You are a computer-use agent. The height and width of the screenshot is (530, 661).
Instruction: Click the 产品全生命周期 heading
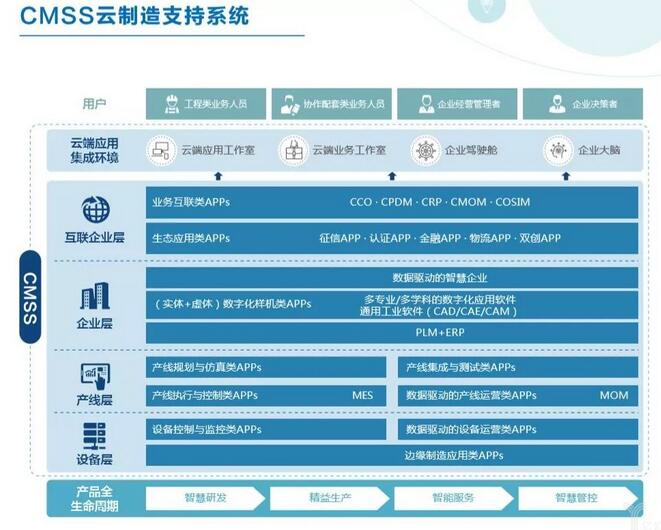click(94, 499)
